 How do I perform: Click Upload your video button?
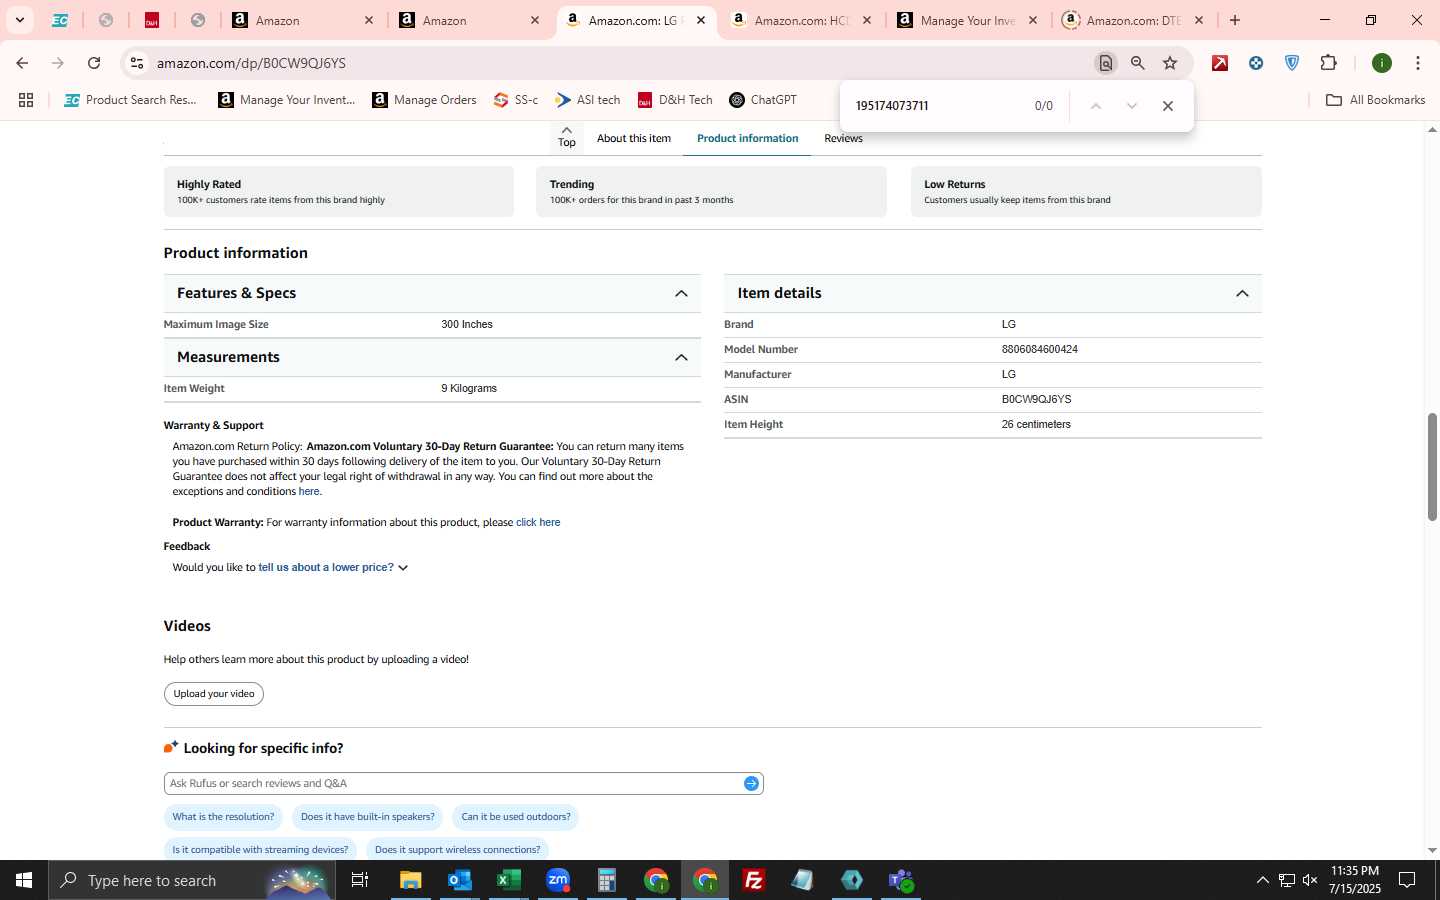214,694
